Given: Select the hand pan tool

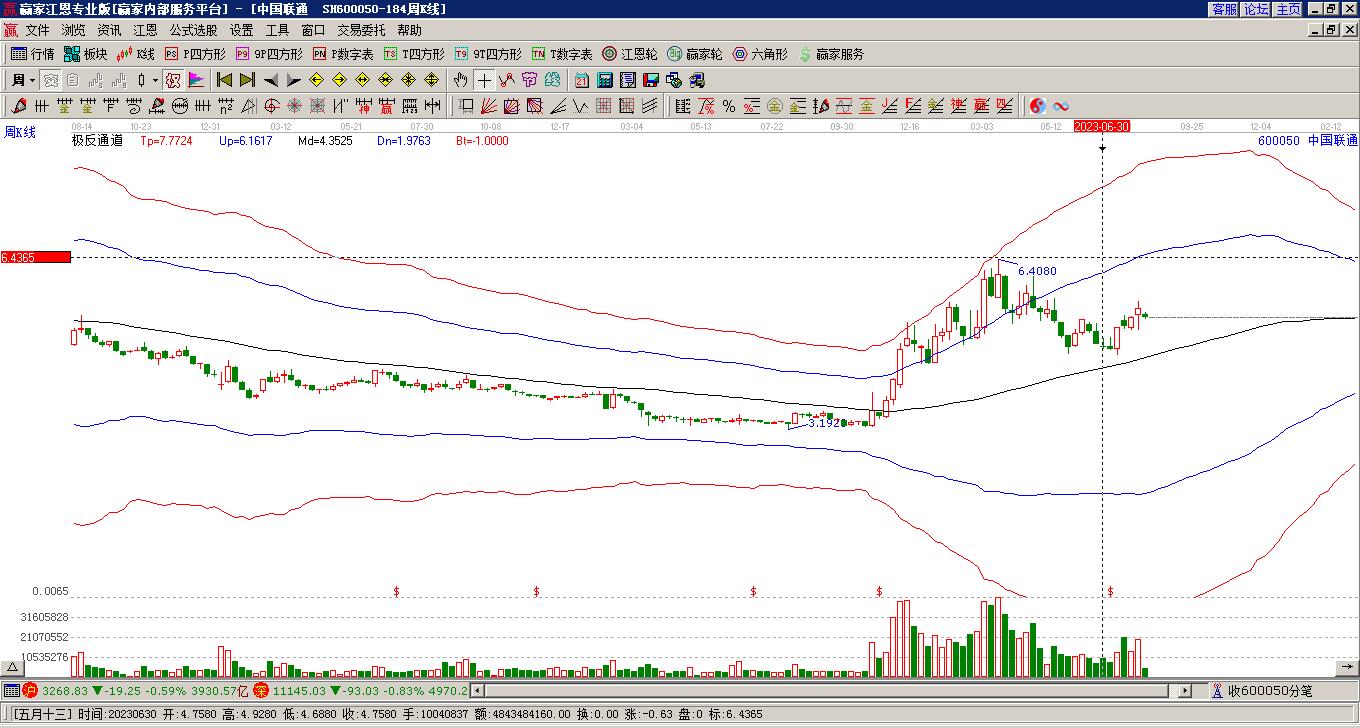Looking at the screenshot, I should click(x=460, y=80).
